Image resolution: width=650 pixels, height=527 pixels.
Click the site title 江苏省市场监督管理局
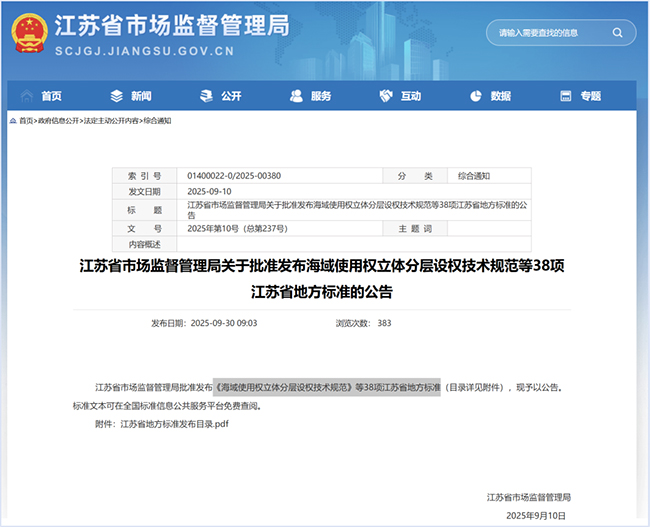pyautogui.click(x=170, y=24)
